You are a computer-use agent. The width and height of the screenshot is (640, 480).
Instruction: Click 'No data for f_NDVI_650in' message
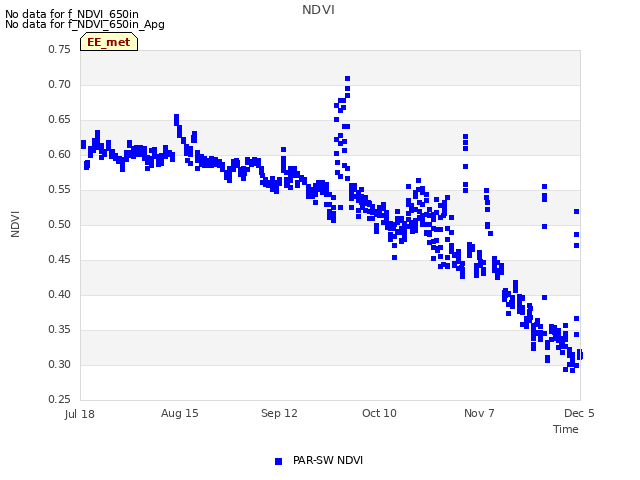tap(72, 14)
